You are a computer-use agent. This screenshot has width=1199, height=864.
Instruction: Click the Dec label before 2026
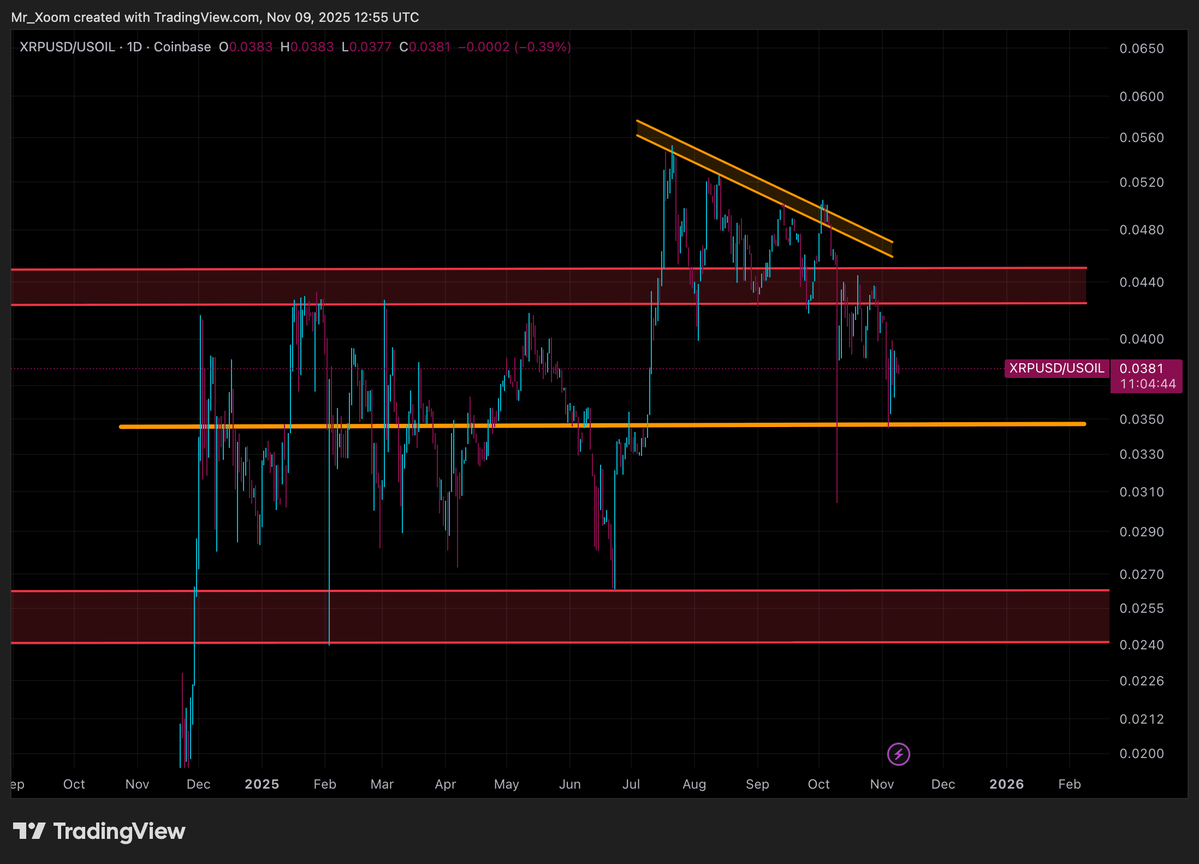(943, 784)
